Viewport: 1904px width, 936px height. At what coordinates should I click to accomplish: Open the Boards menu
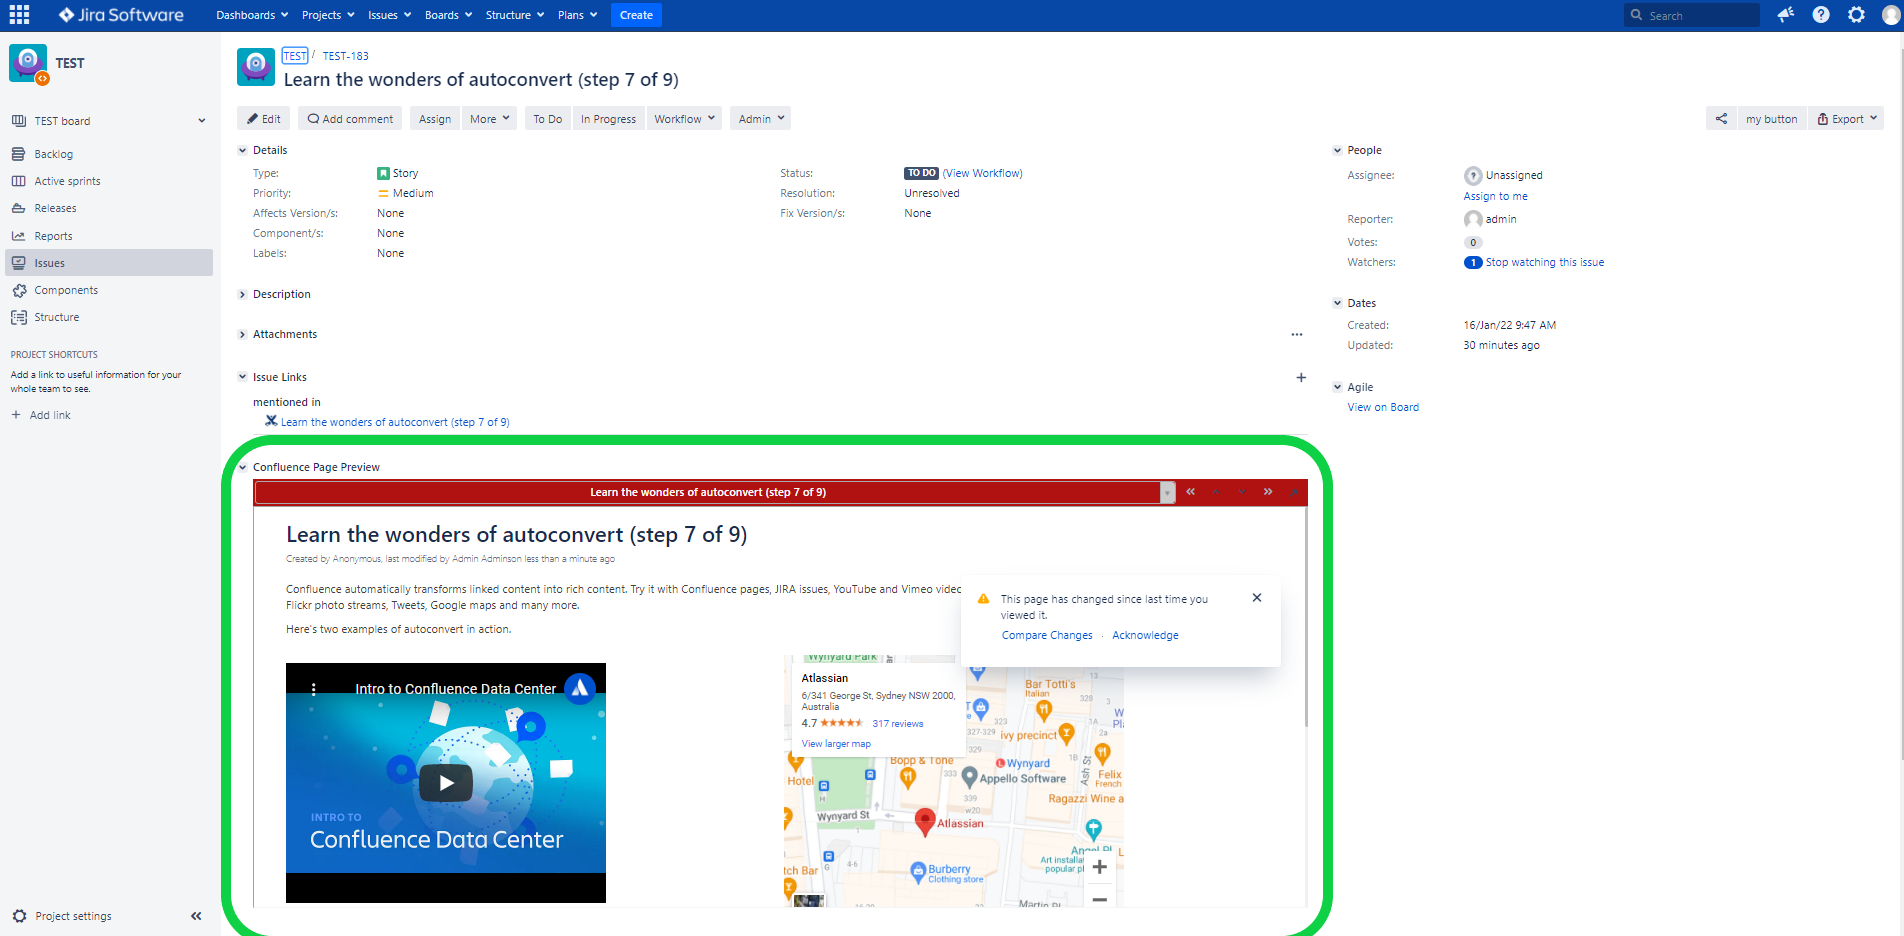click(448, 15)
